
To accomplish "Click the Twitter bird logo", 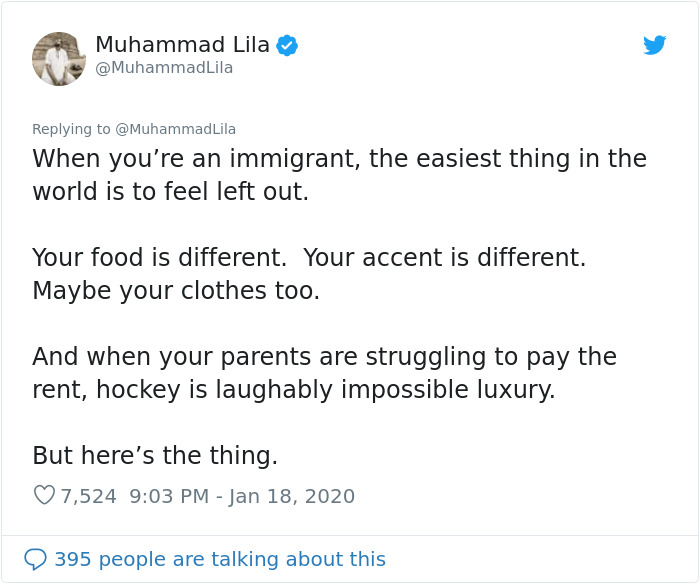I will 654,45.
